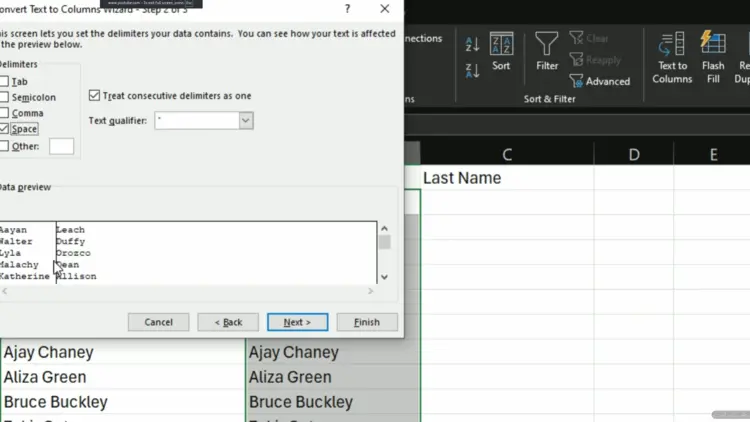750x422 pixels.
Task: Select first-column cell Bruce Buckley
Action: (123, 402)
